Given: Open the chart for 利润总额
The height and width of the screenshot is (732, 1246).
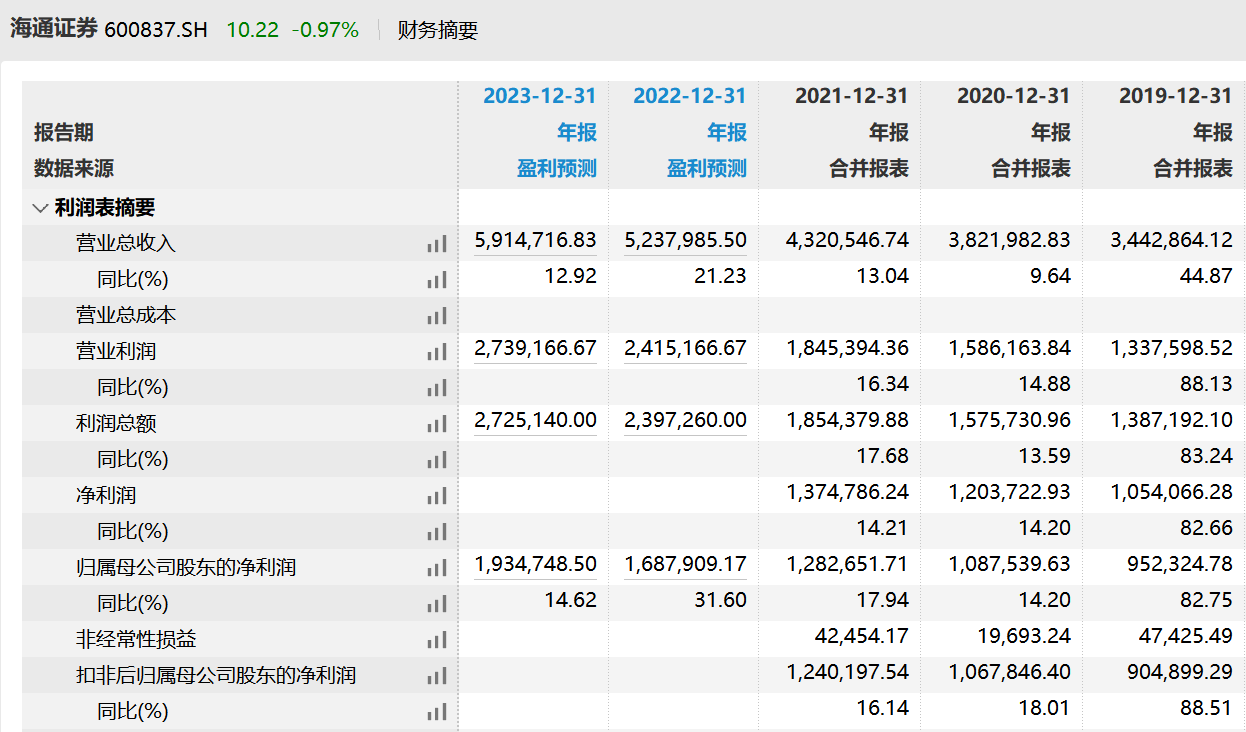Looking at the screenshot, I should (437, 423).
